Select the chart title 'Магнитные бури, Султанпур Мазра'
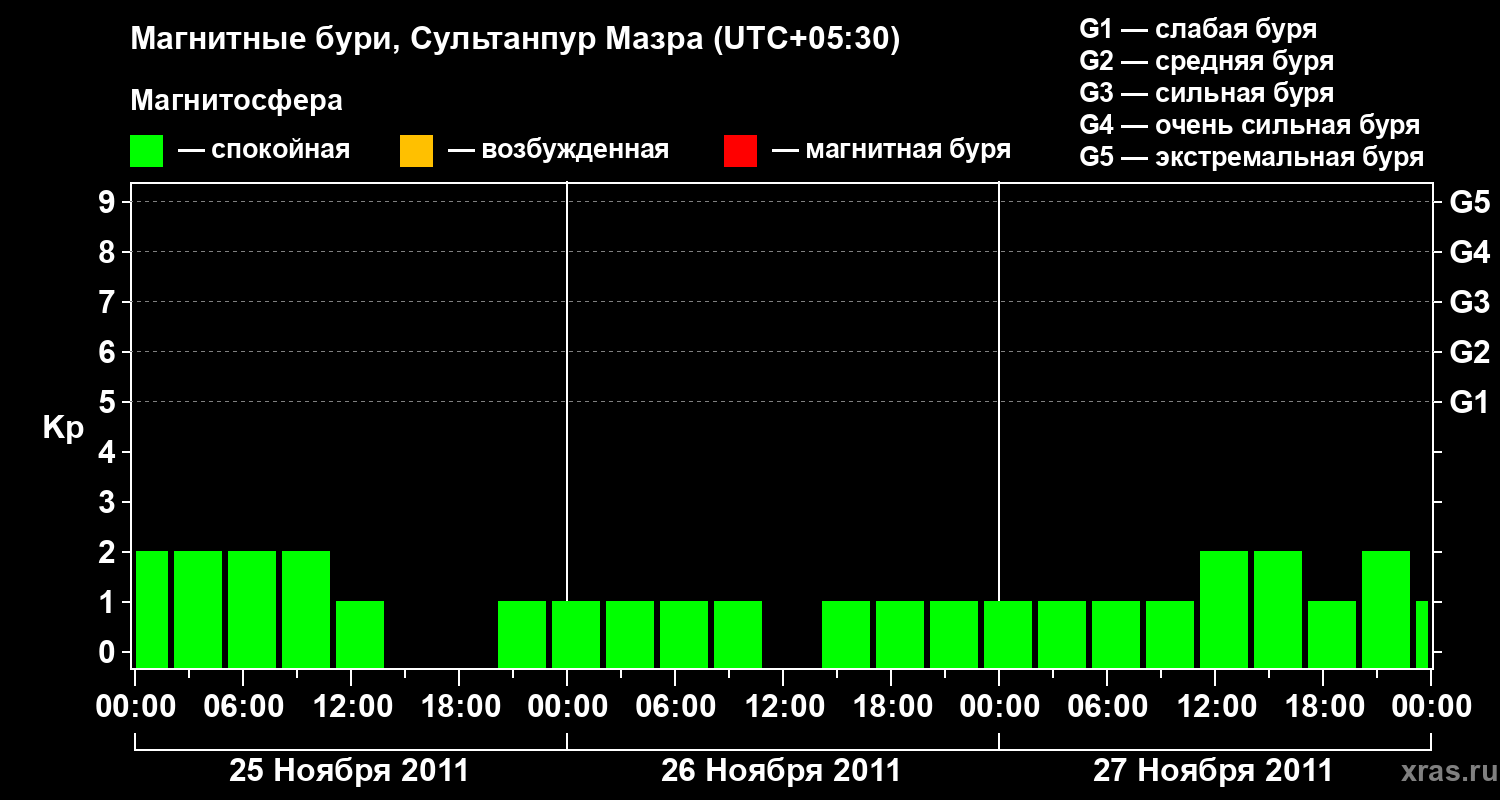 tap(415, 40)
